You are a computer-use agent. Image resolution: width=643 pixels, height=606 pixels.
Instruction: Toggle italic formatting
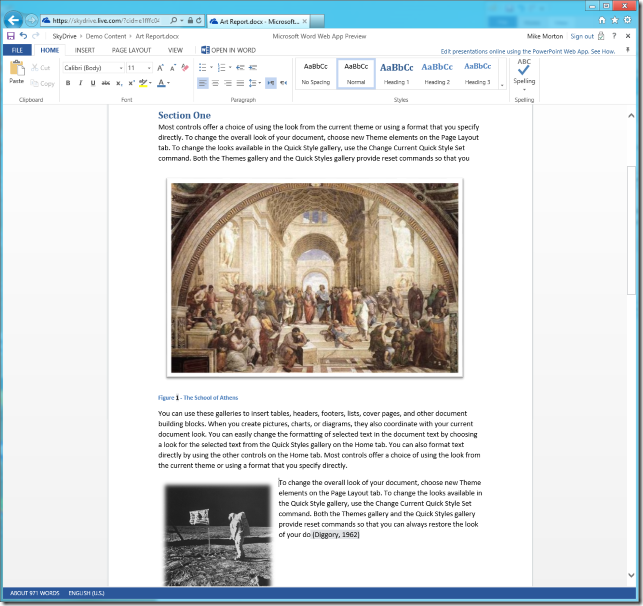[x=81, y=83]
